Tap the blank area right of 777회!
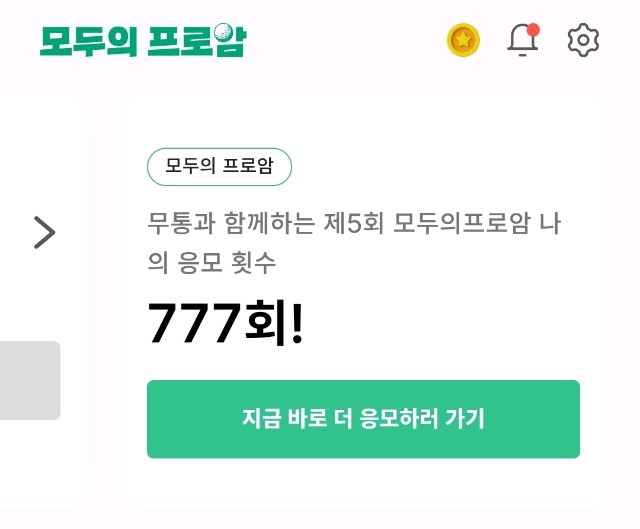640x529 pixels. [450, 324]
